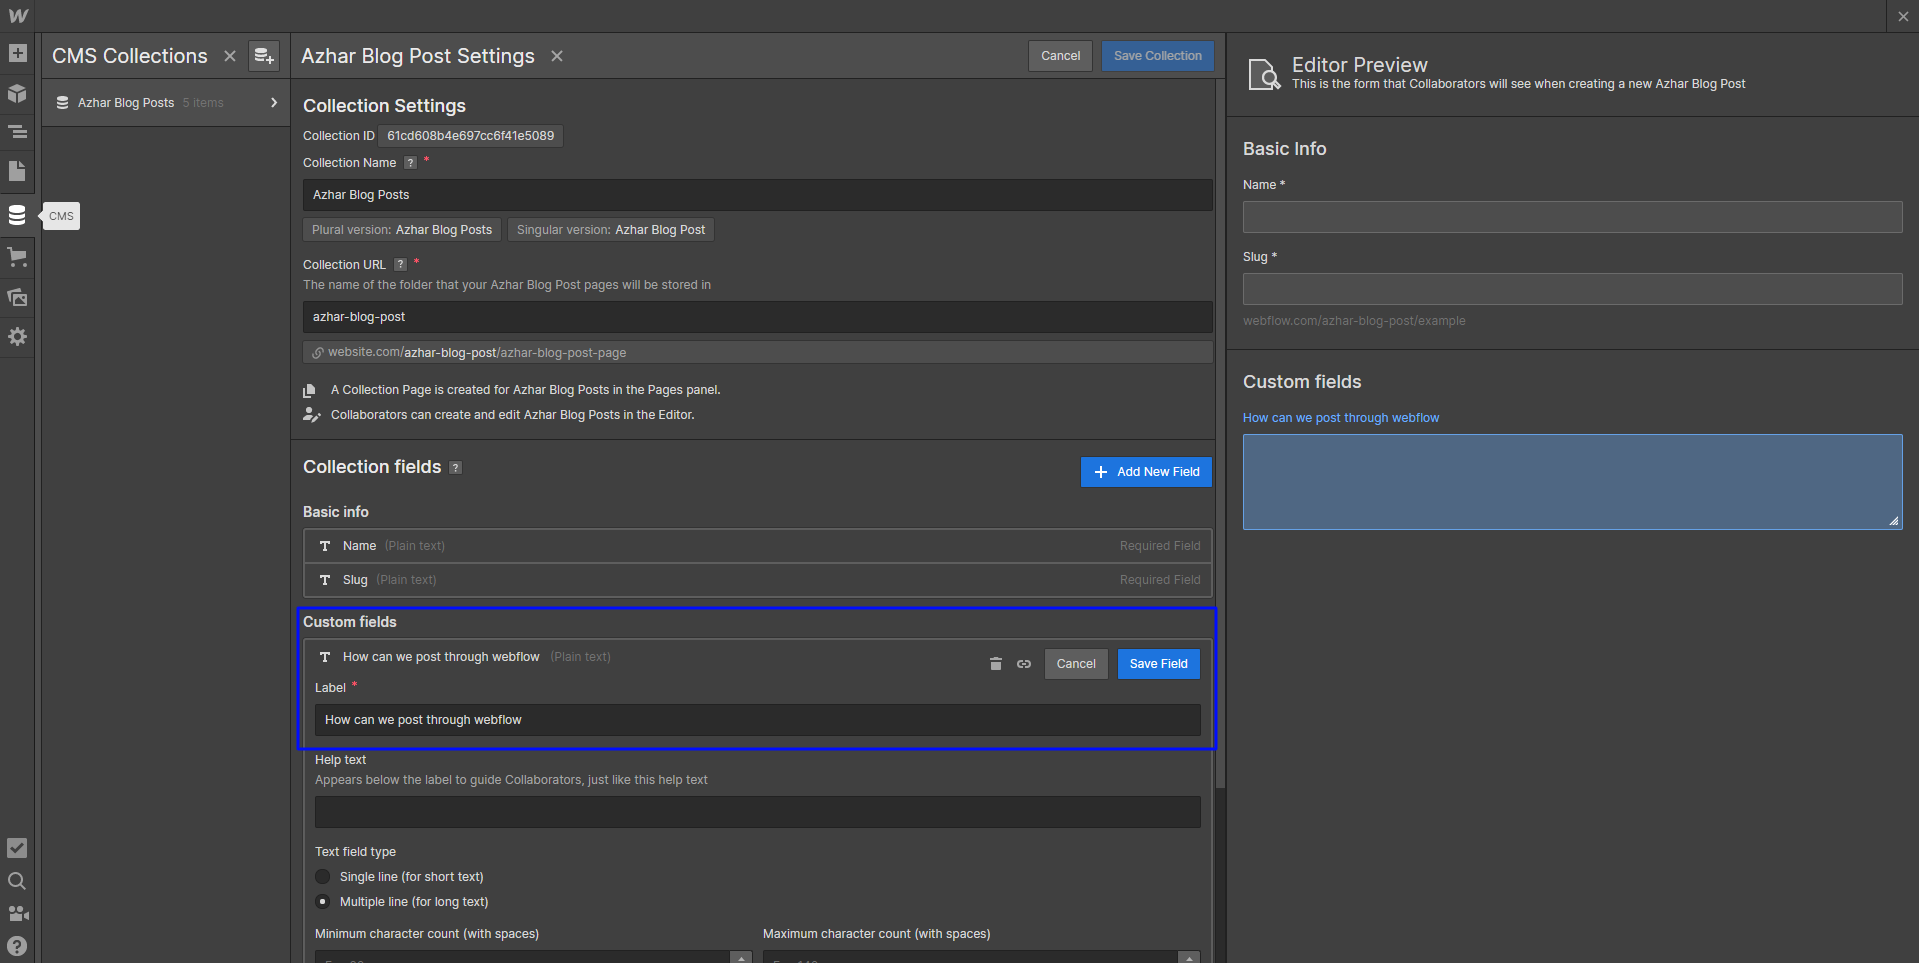Click the website.com collection page URL preview
The width and height of the screenshot is (1919, 963).
click(758, 352)
